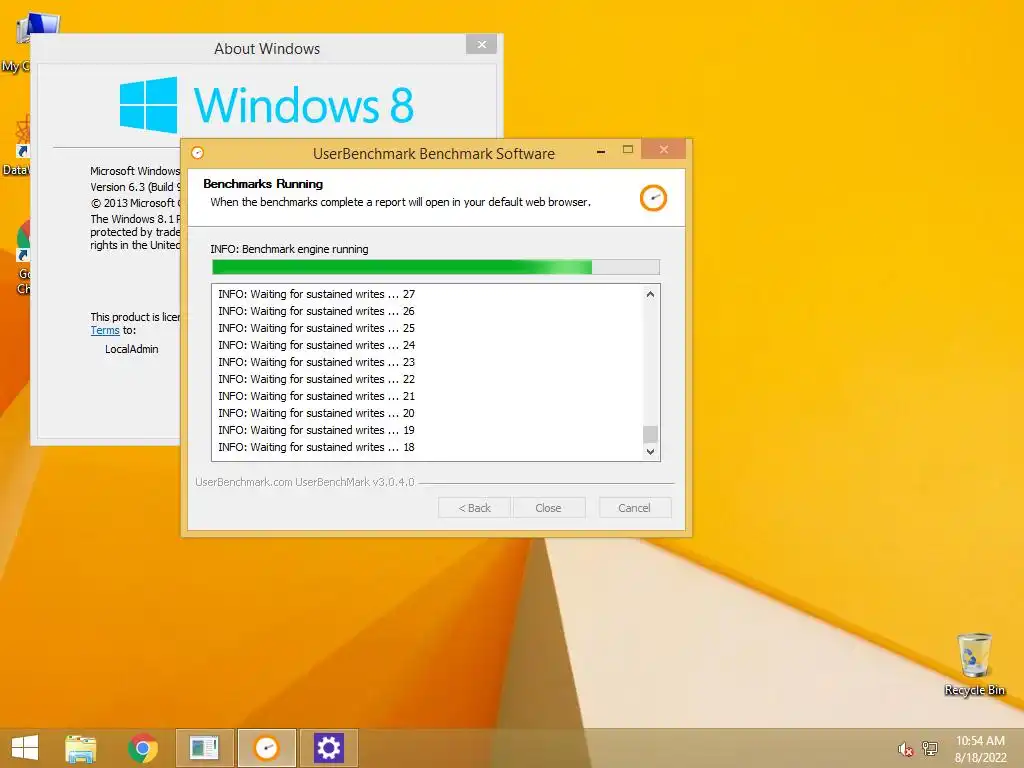Image resolution: width=1024 pixels, height=768 pixels.
Task: Click 'UserBenchmark.com UserBenchMark v3.0.4.0' footer text
Action: (305, 483)
